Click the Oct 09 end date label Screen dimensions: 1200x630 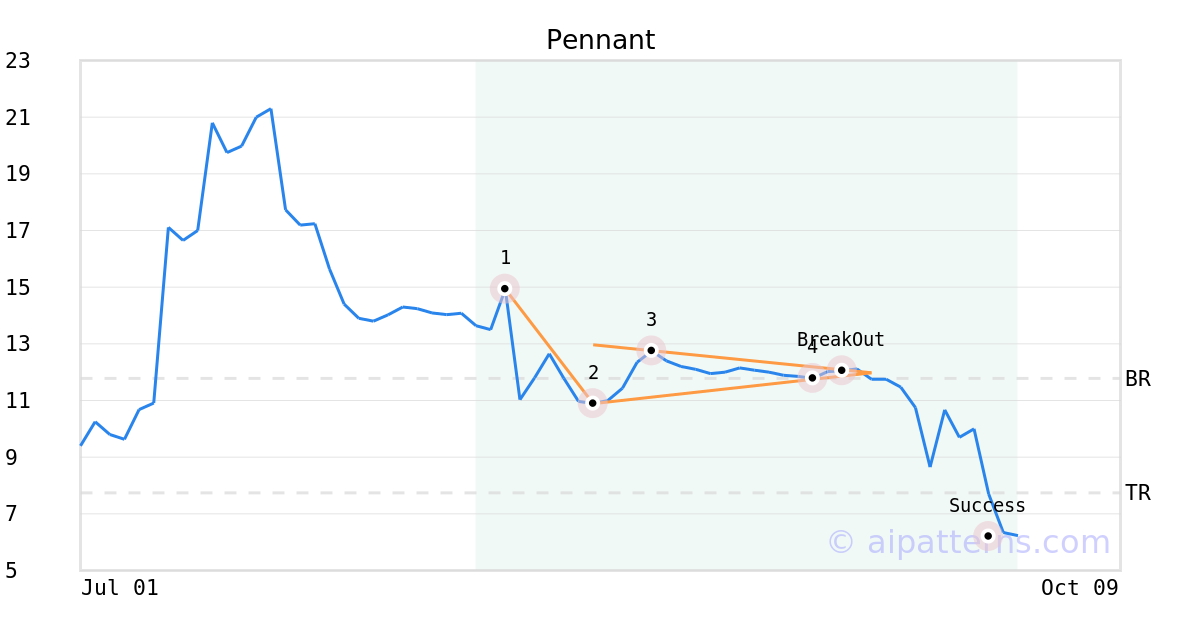tap(1079, 588)
